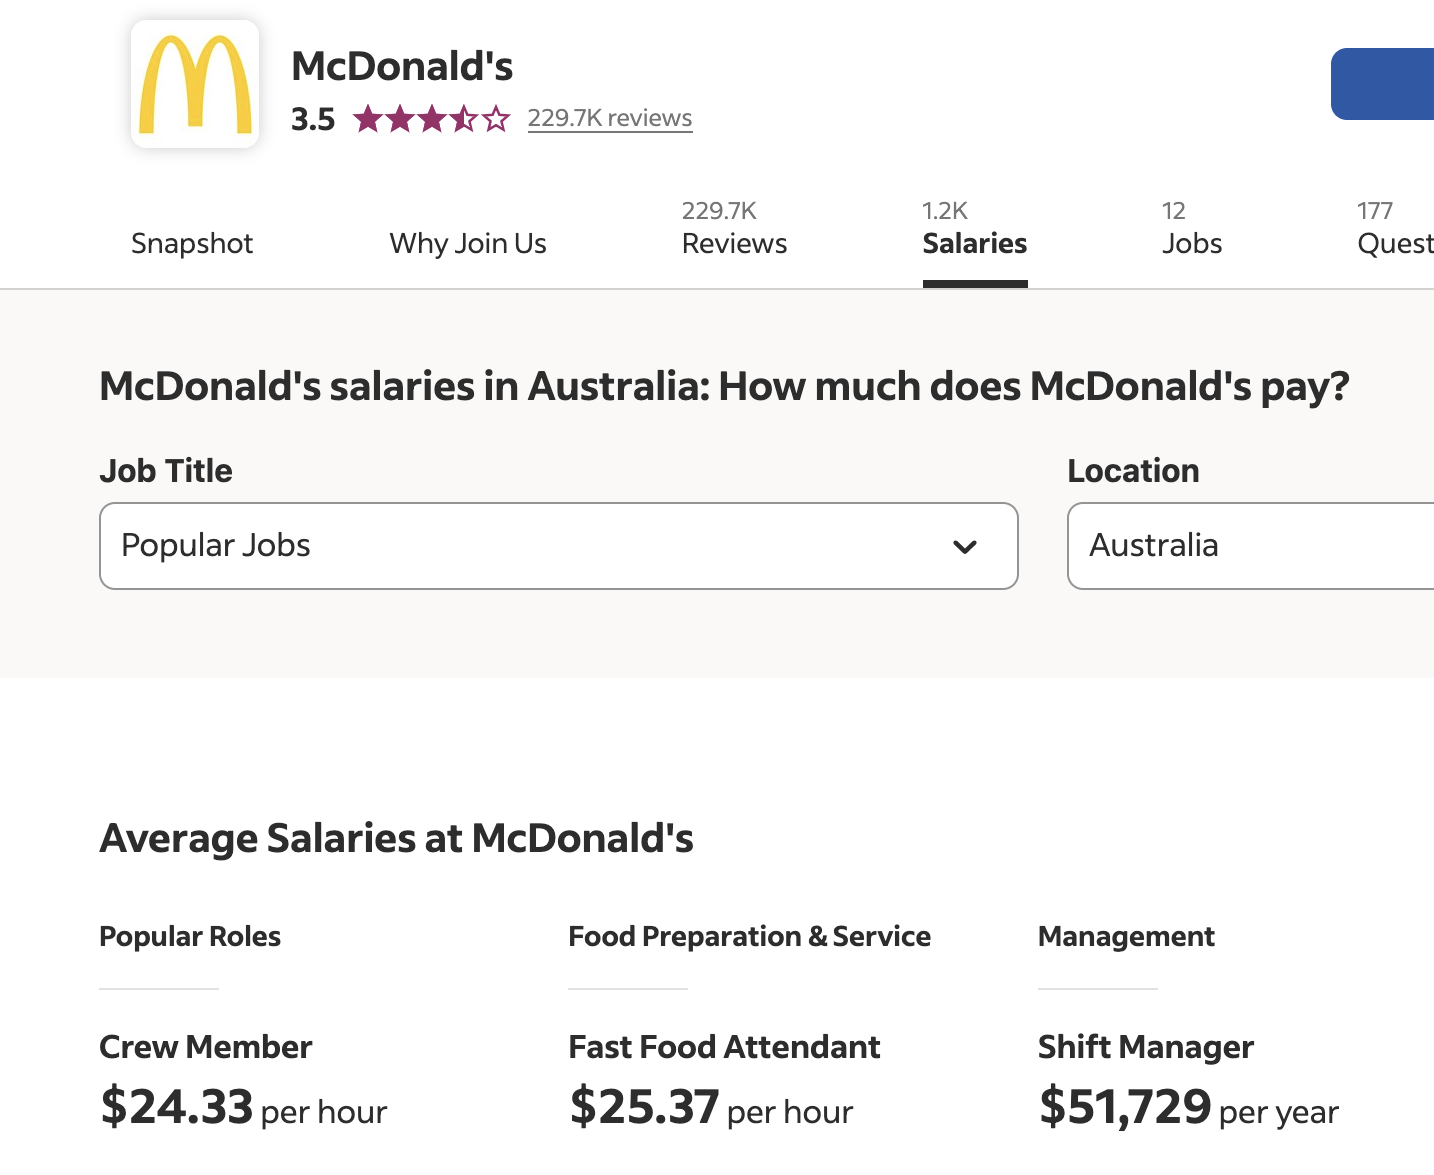Select the Salaries tab
Viewport: 1434px width, 1175px height.
pyautogui.click(x=974, y=232)
